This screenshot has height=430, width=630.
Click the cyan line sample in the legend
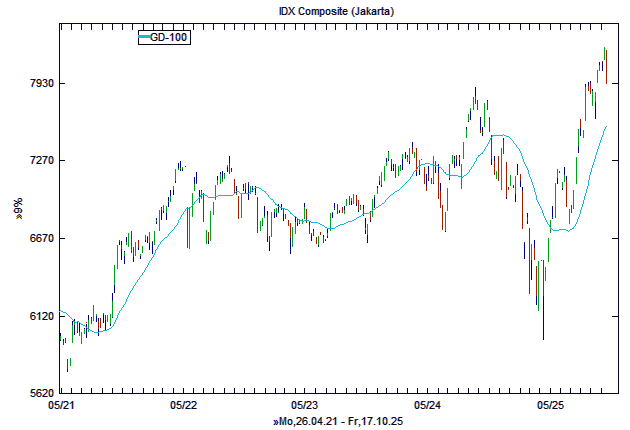143,38
